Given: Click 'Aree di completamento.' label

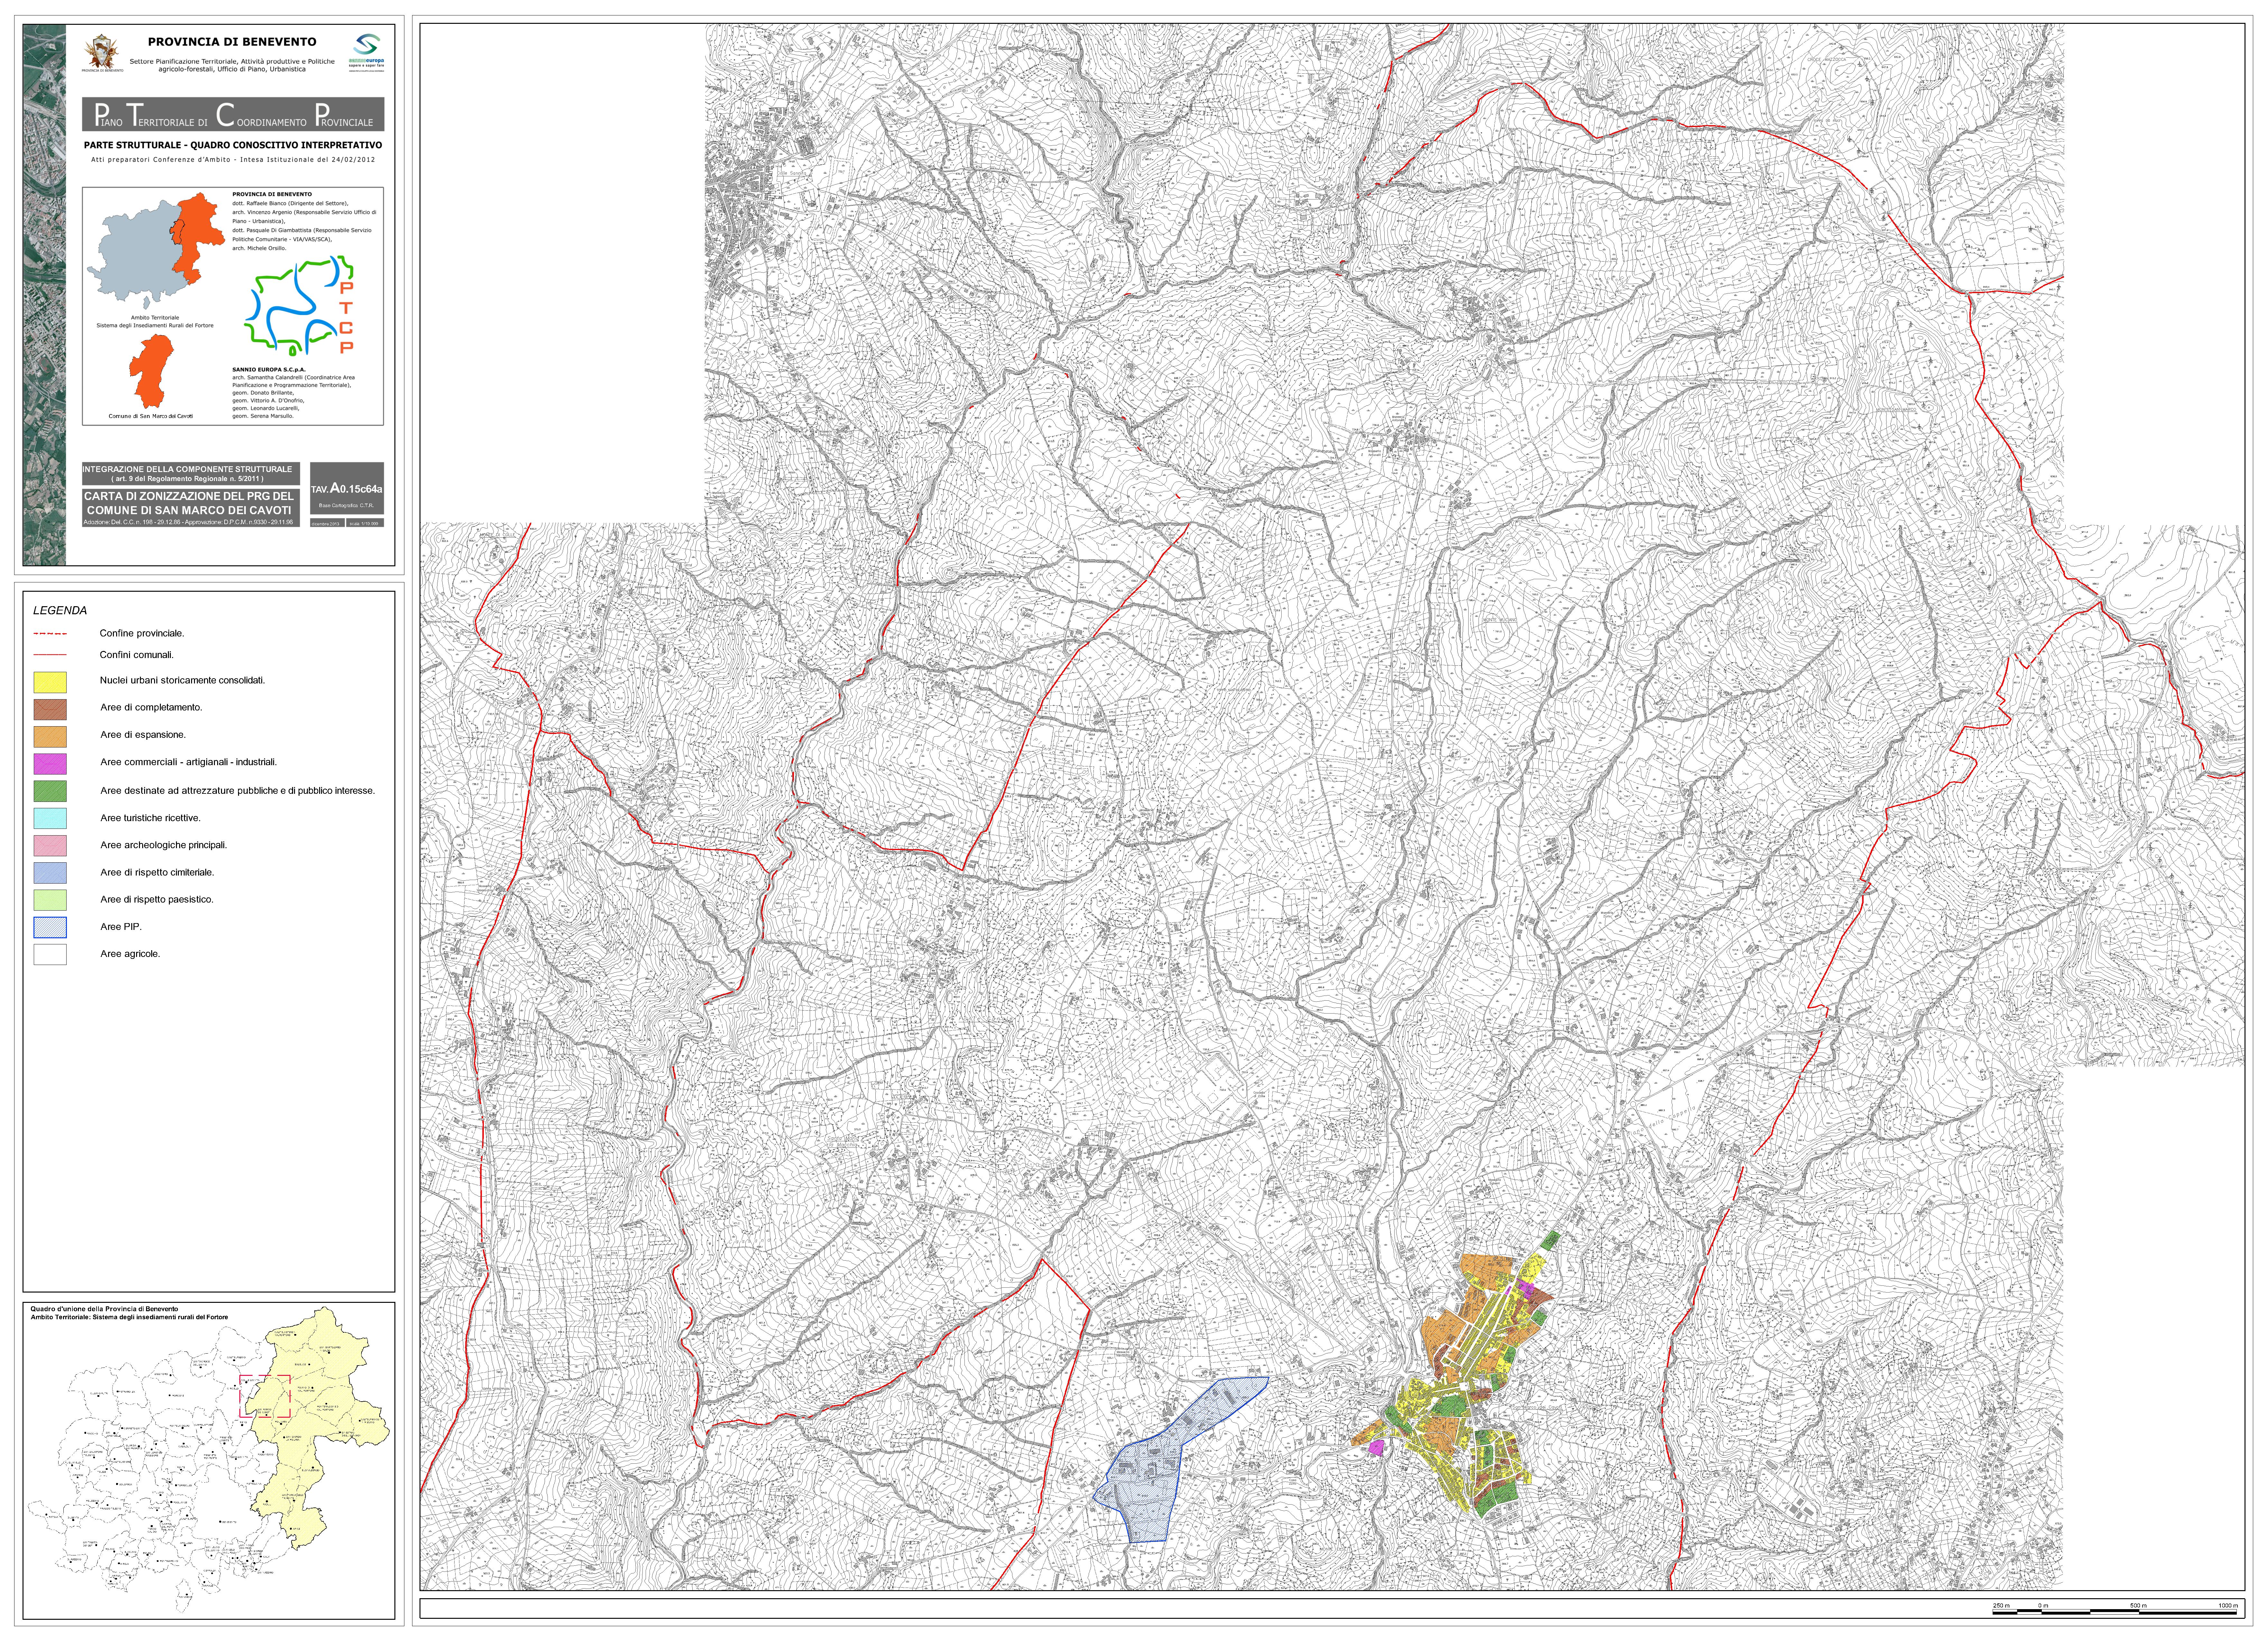Looking at the screenshot, I should (151, 708).
